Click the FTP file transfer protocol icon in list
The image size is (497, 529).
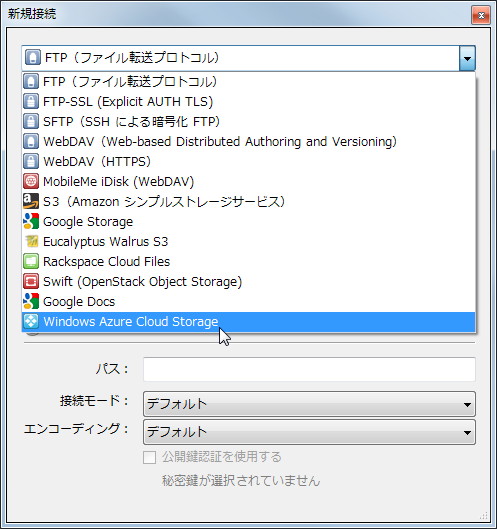[31, 82]
